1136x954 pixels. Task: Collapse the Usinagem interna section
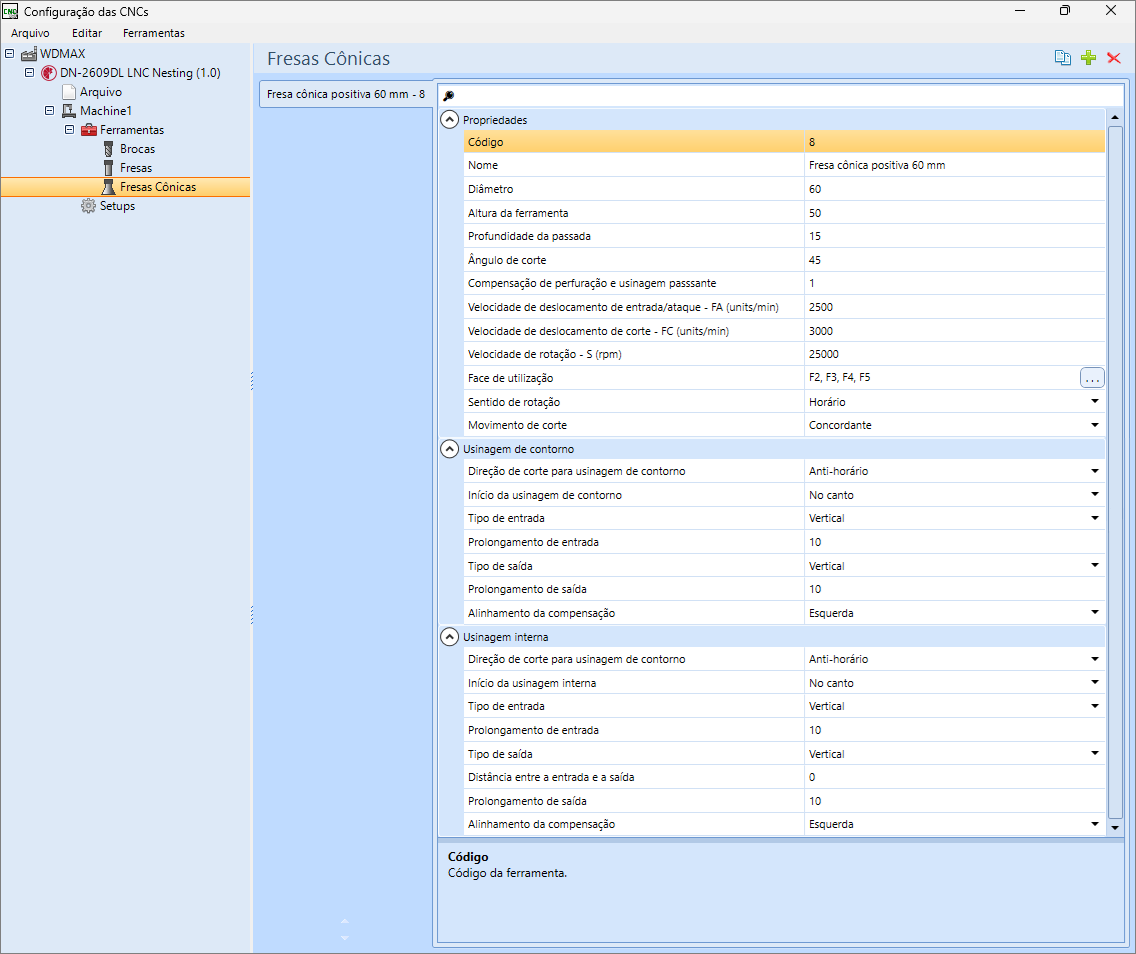coord(450,637)
